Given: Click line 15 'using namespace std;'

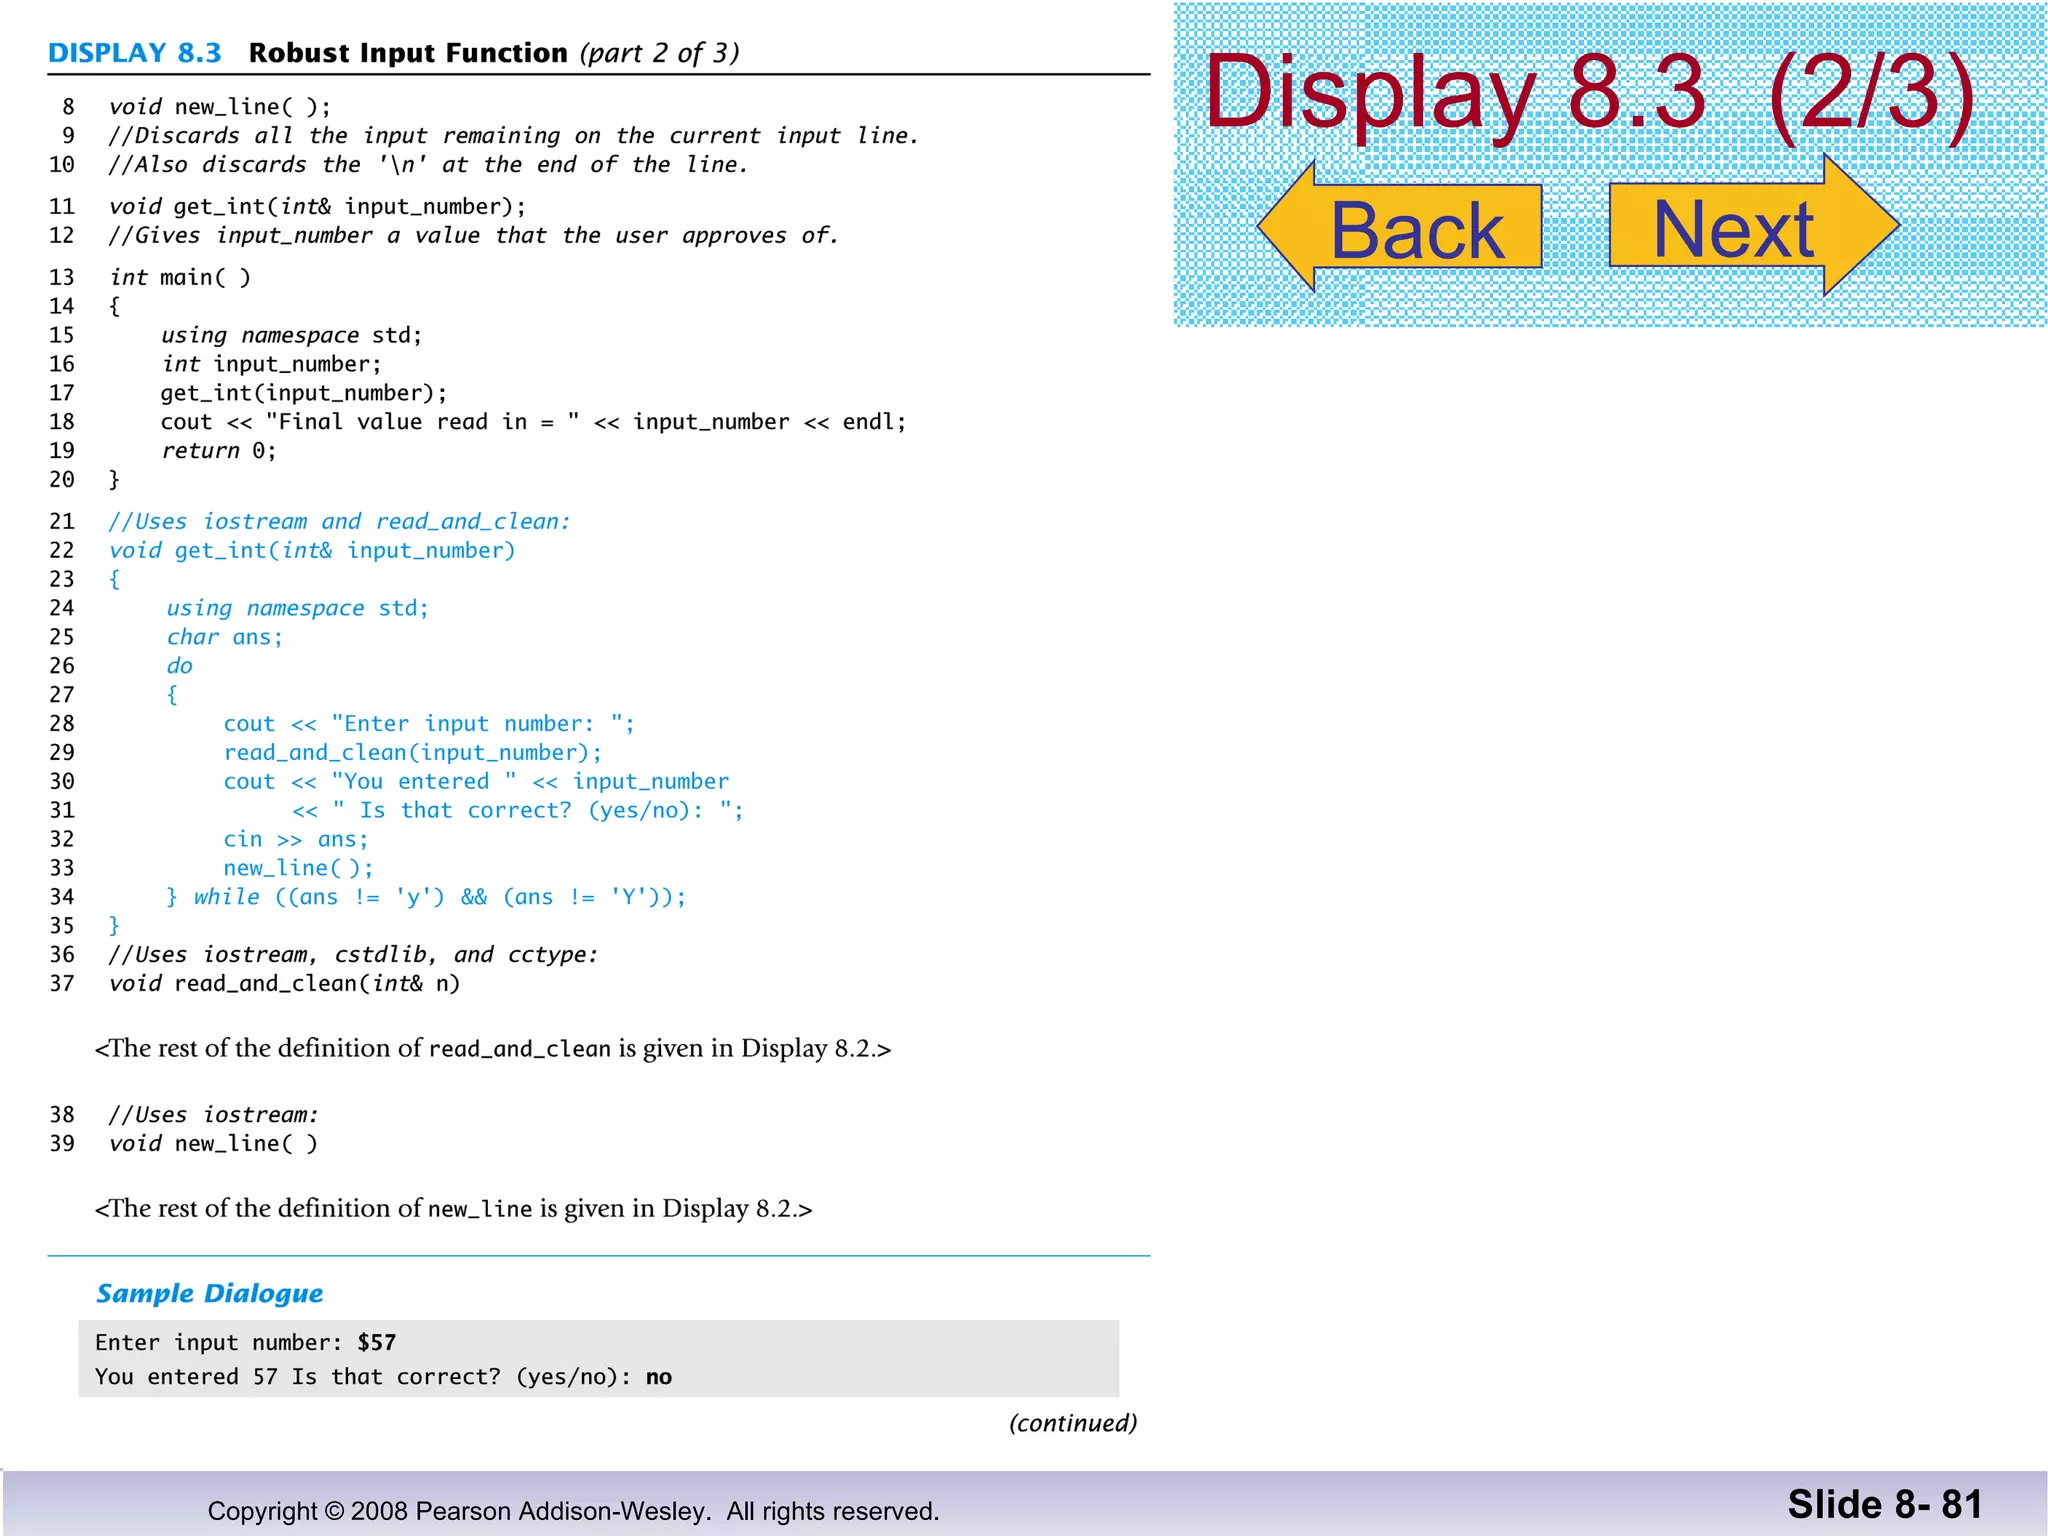Looking at the screenshot, I should [x=292, y=336].
